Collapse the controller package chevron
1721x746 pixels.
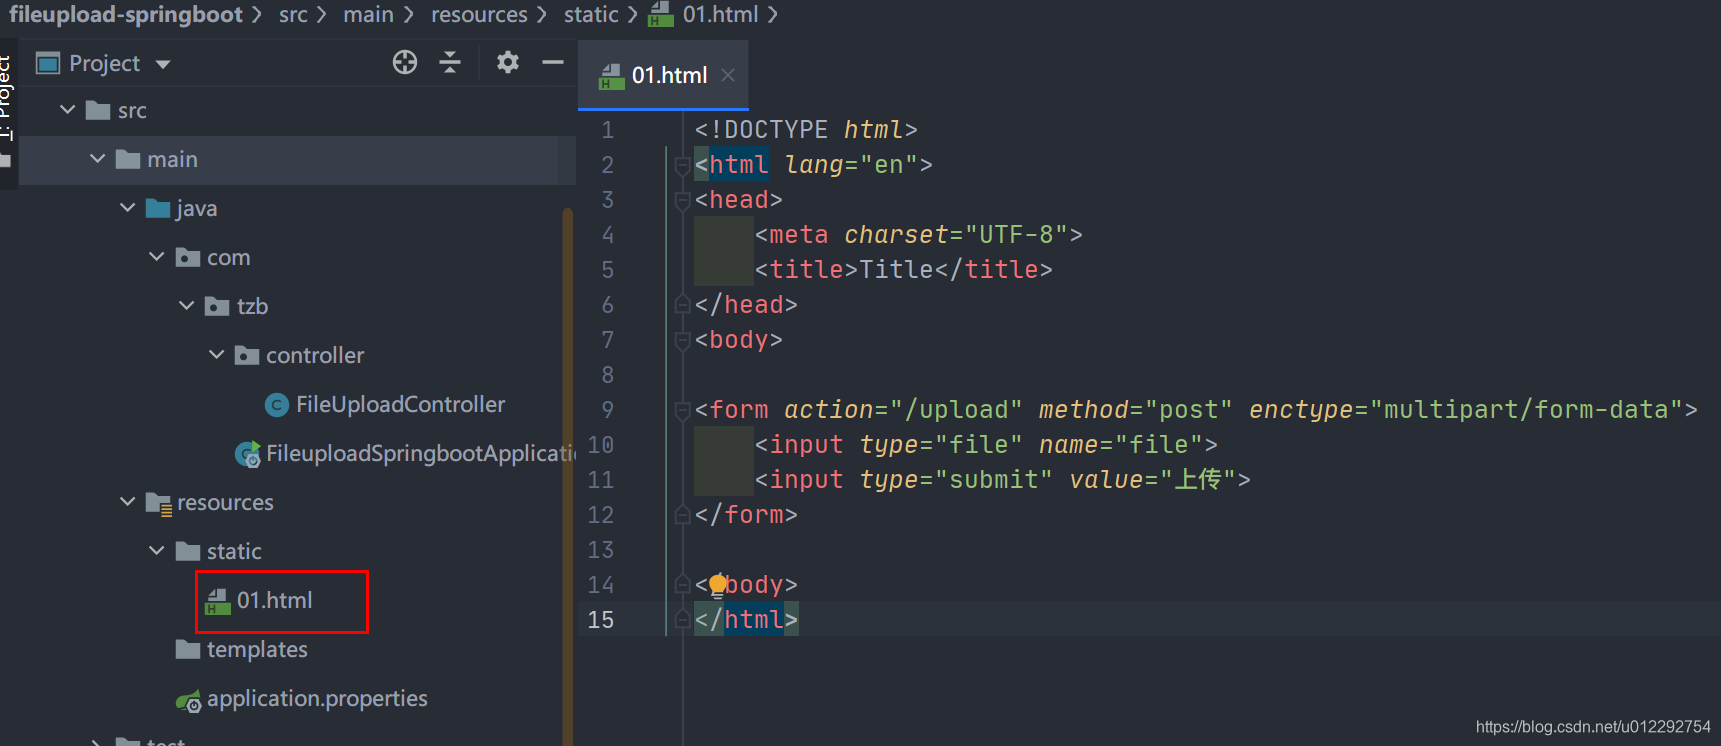coord(217,355)
